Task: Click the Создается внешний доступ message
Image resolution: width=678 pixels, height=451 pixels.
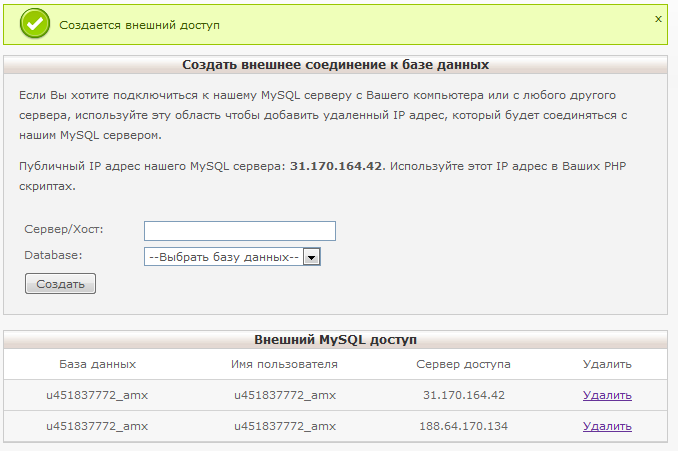Action: click(x=139, y=25)
